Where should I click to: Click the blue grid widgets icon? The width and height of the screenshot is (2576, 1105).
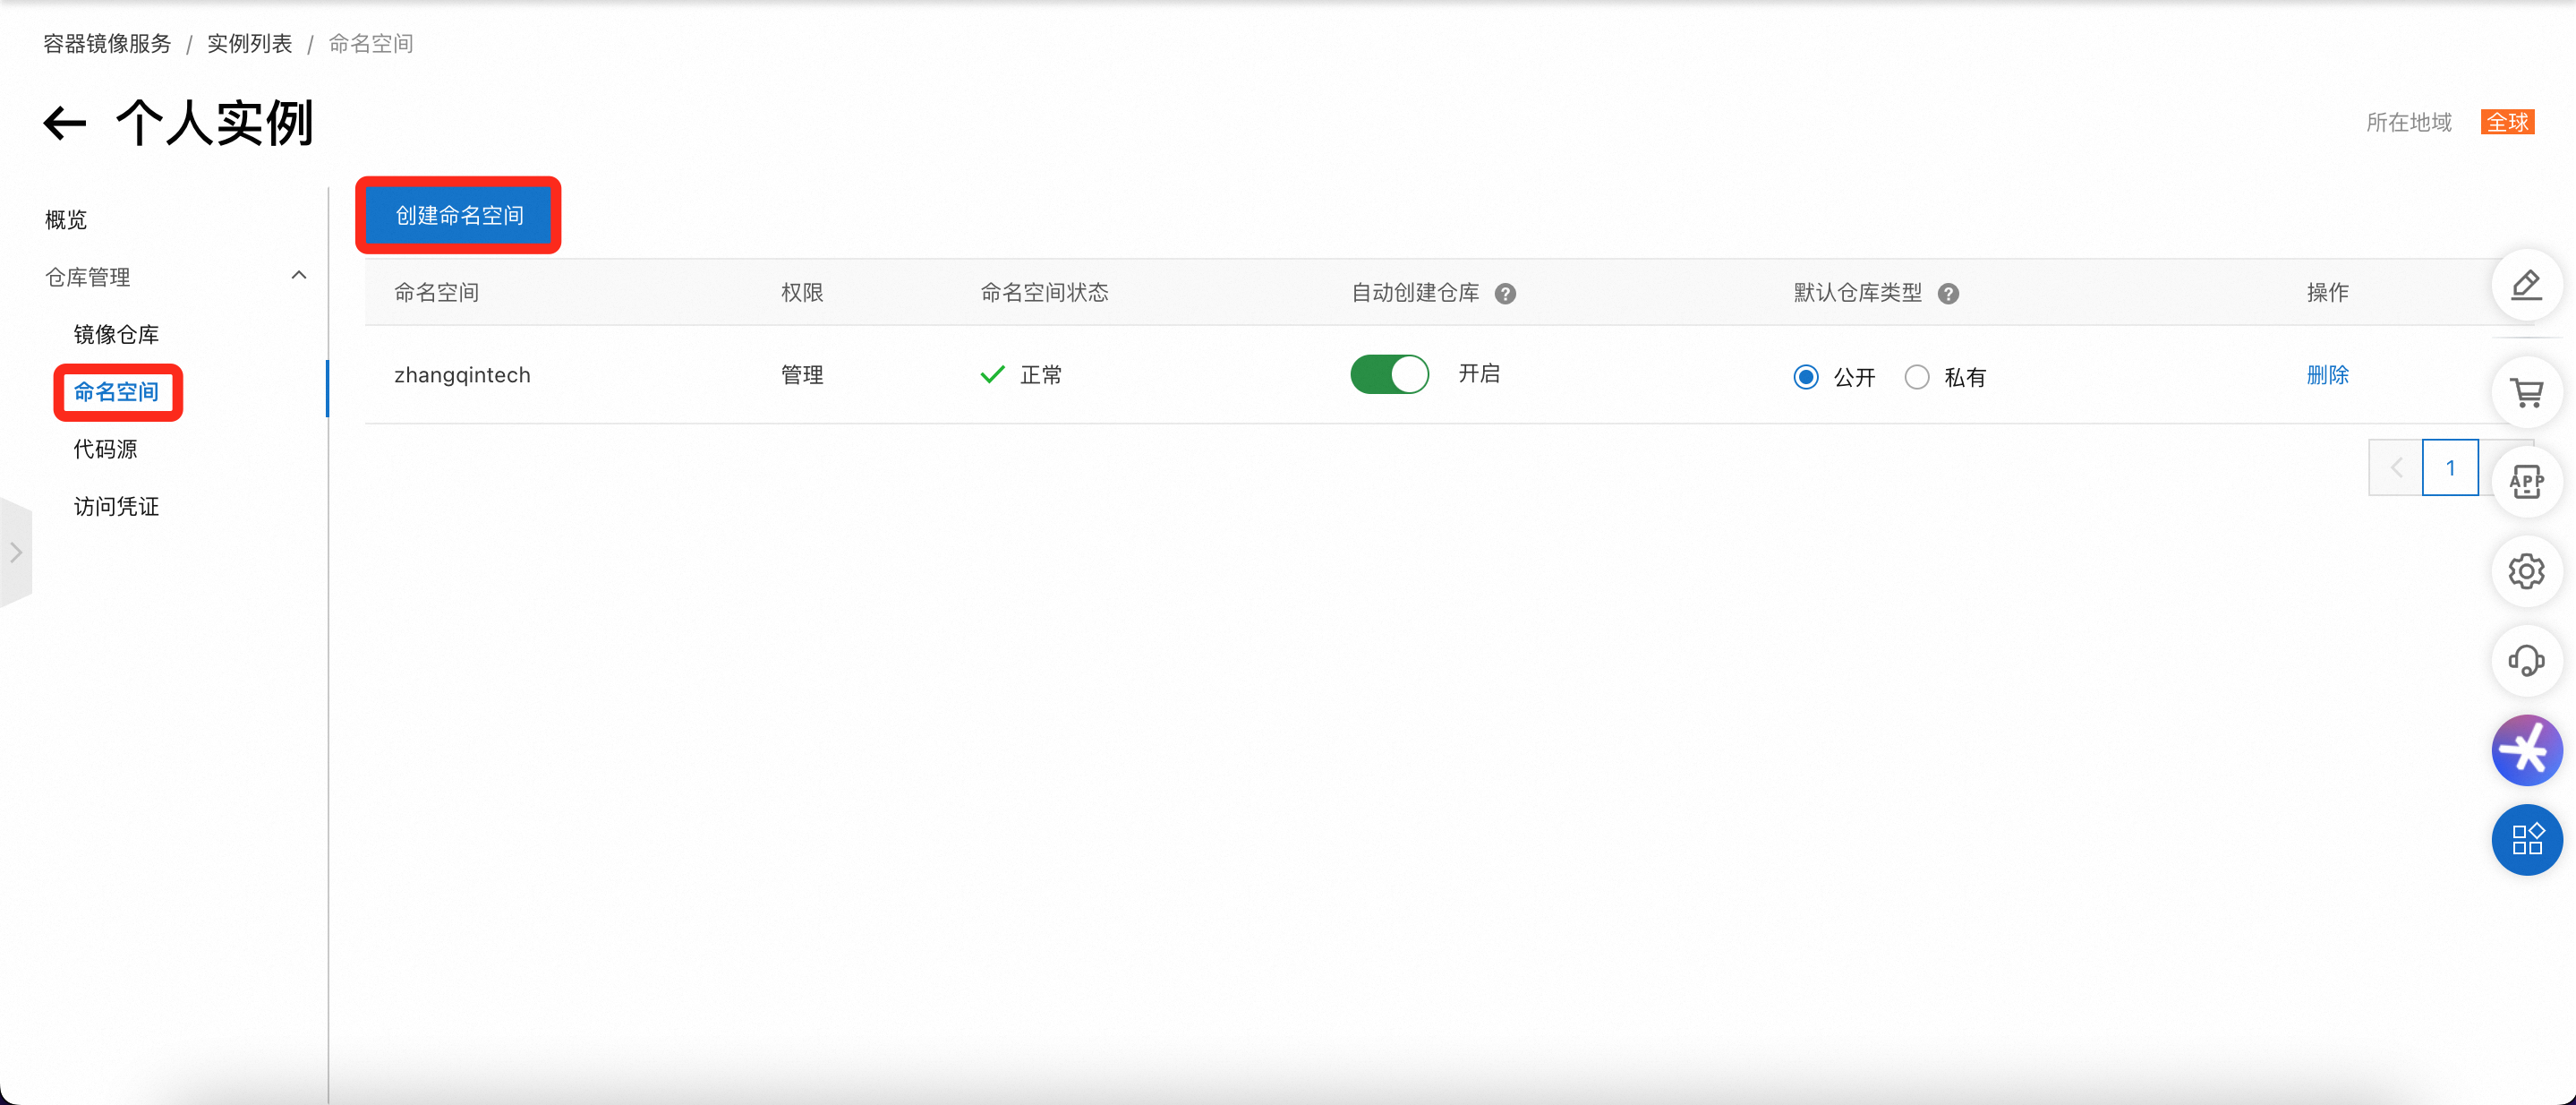(x=2526, y=839)
